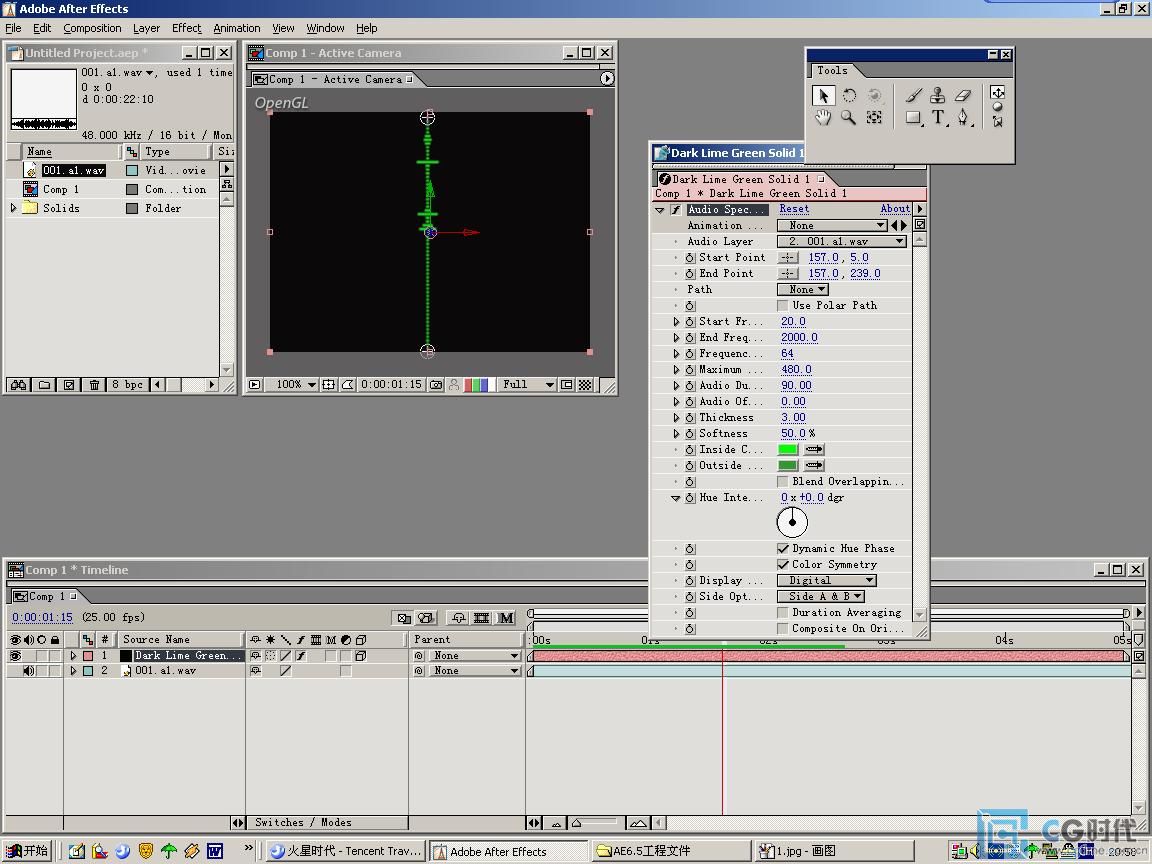Image resolution: width=1152 pixels, height=864 pixels.
Task: Select the Pen tool
Action: (963, 118)
